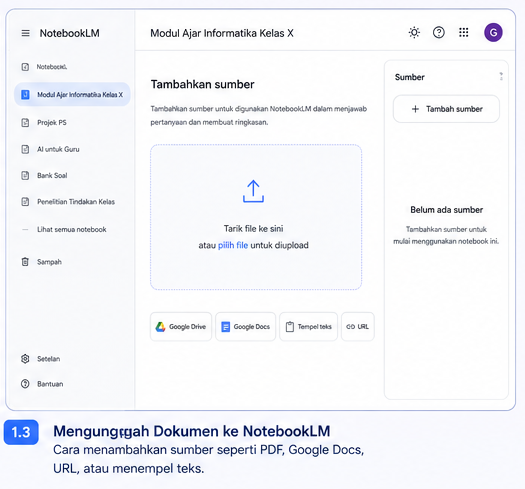Open the purple G account avatar
Screen dimensions: 525x489
click(493, 32)
